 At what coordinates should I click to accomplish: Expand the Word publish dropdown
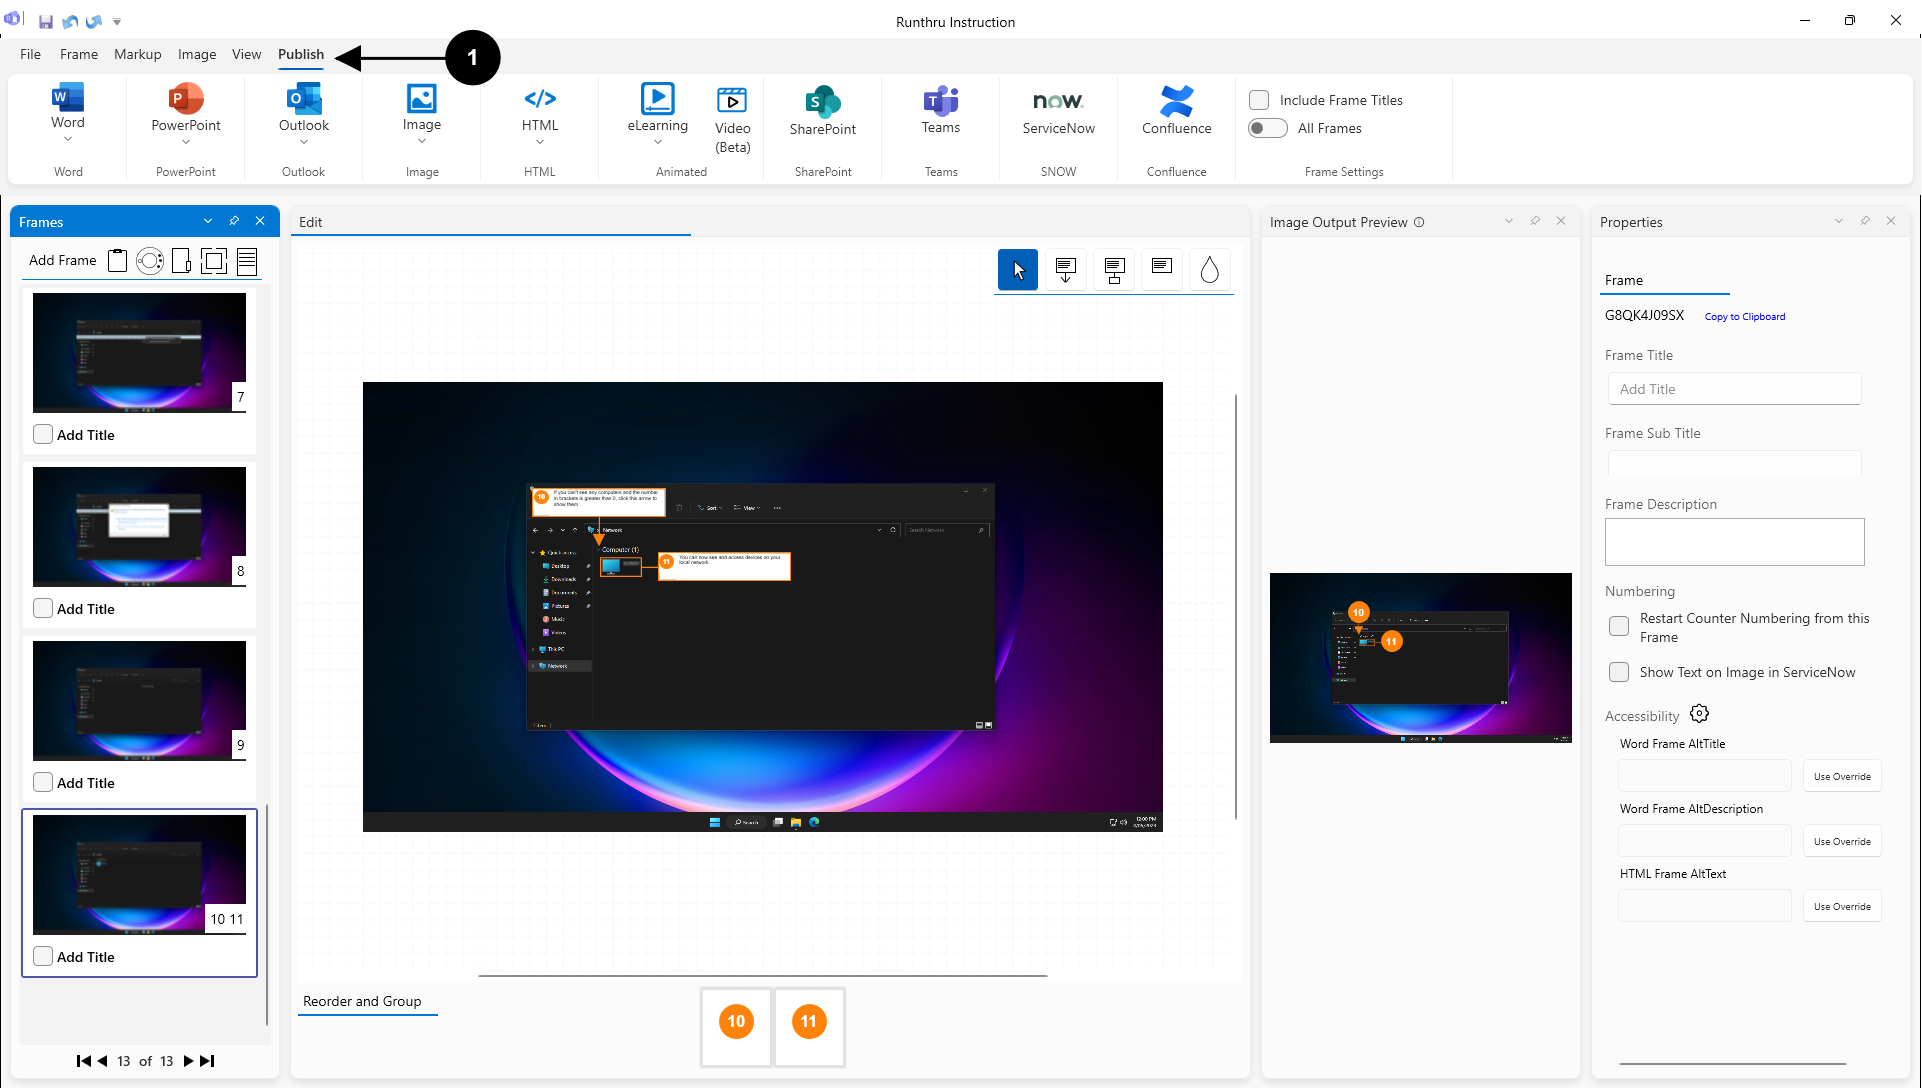tap(68, 141)
